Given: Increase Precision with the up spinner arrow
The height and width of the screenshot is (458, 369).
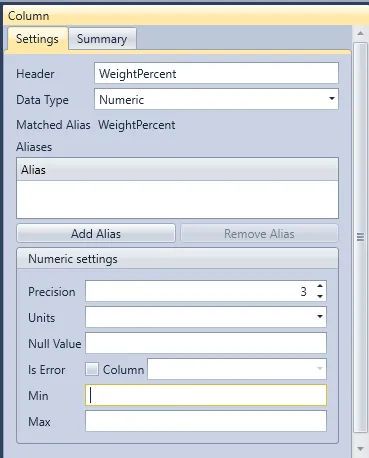Looking at the screenshot, I should click(x=320, y=286).
